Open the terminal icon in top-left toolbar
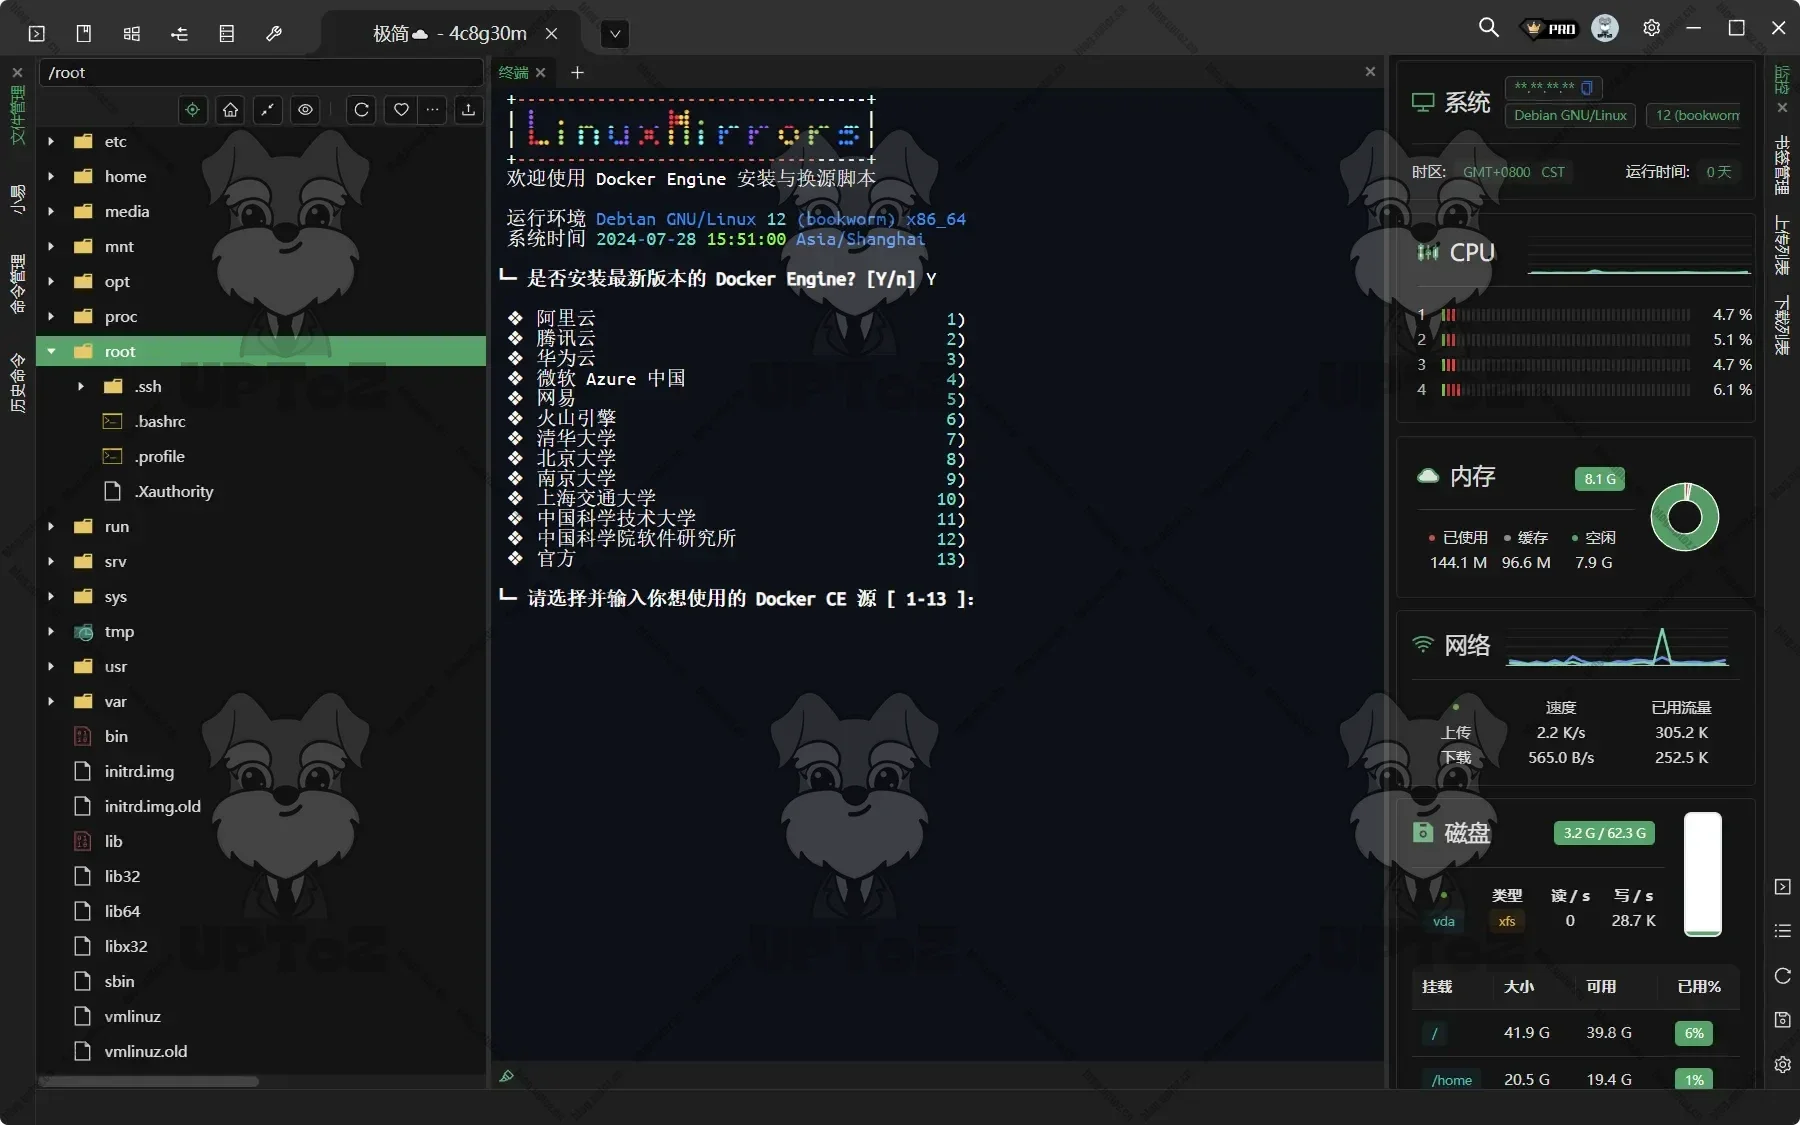Image resolution: width=1800 pixels, height=1125 pixels. (37, 33)
